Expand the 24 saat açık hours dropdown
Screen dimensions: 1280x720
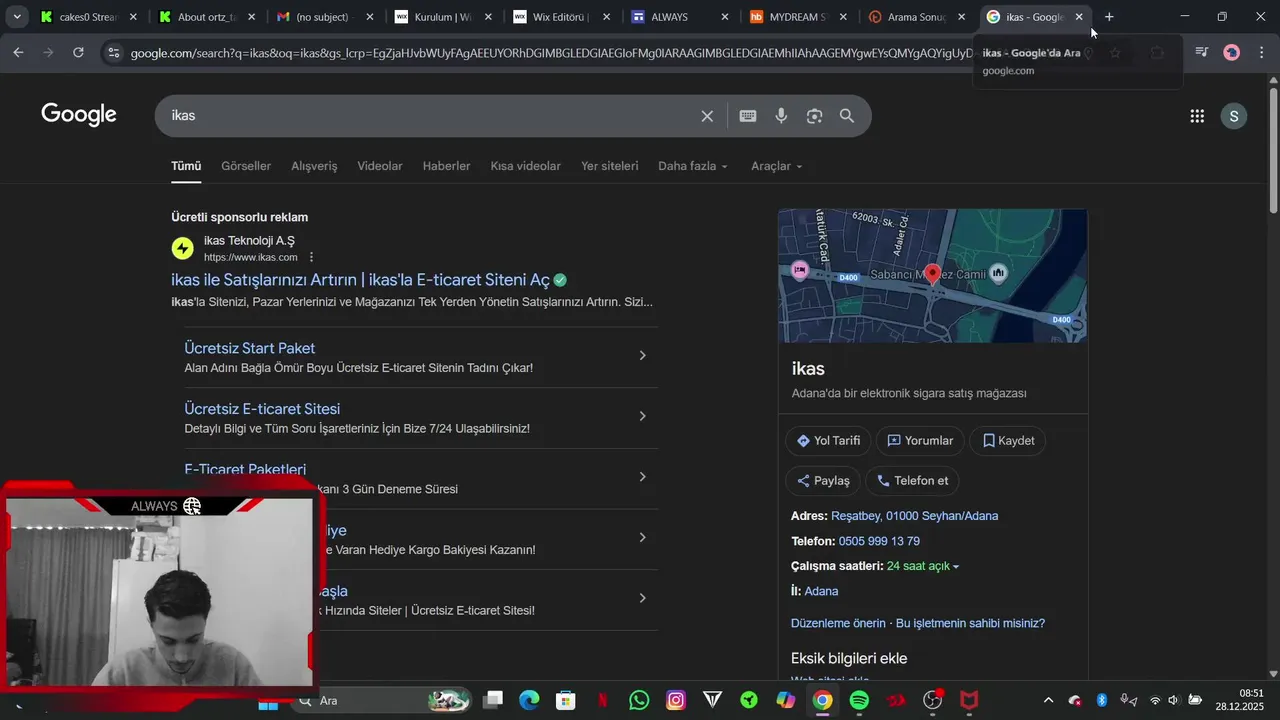[923, 566]
